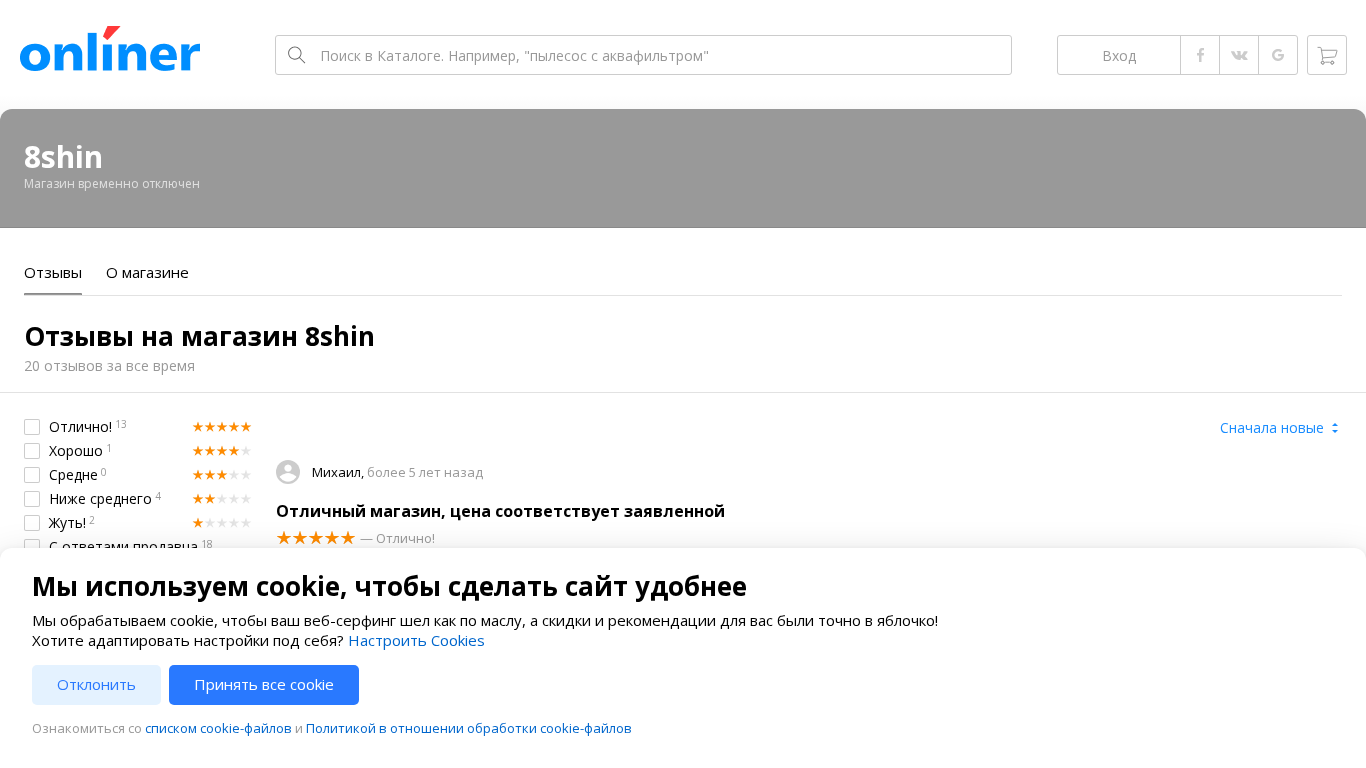This screenshot has height=768, width=1366.
Task: Sign in with VK icon
Action: pyautogui.click(x=1239, y=55)
